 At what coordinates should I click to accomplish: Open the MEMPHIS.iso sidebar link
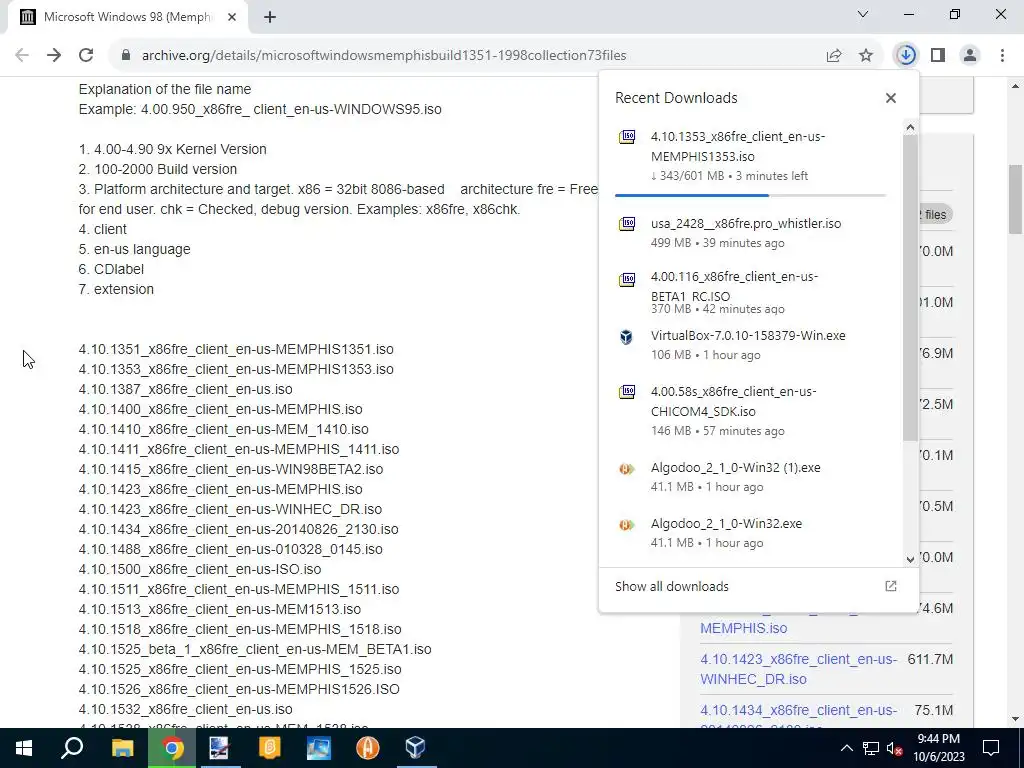coord(743,628)
